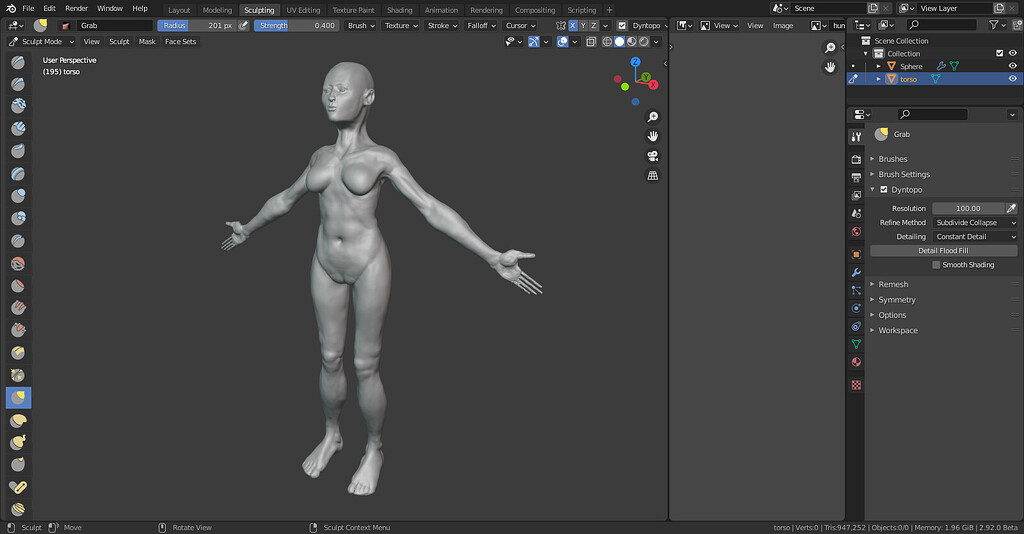The height and width of the screenshot is (534, 1024).
Task: Open the Falloff dropdown
Action: [x=481, y=25]
